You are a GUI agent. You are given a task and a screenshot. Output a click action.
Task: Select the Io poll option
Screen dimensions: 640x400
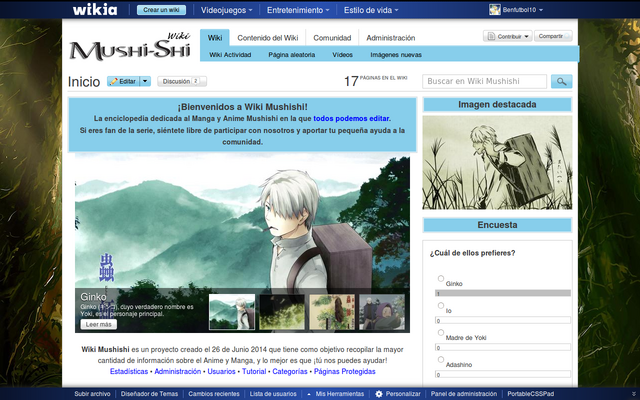point(441,305)
